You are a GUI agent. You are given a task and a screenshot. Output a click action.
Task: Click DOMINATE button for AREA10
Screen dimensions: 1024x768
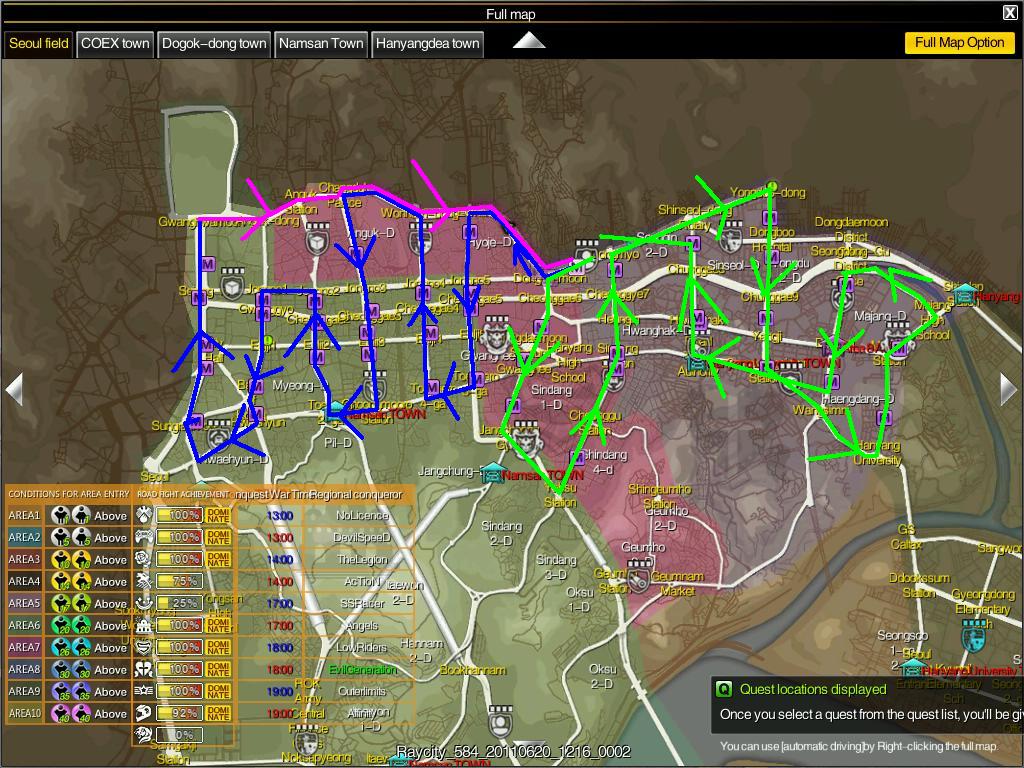[x=218, y=713]
